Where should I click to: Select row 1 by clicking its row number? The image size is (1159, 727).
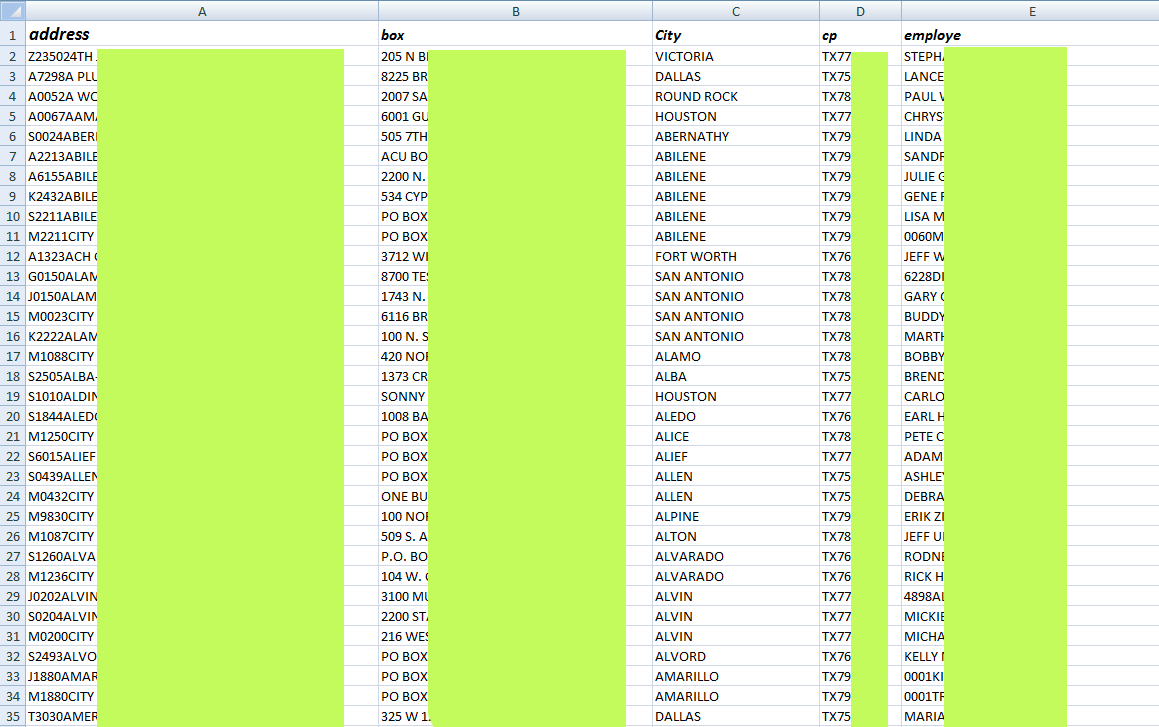[14, 35]
